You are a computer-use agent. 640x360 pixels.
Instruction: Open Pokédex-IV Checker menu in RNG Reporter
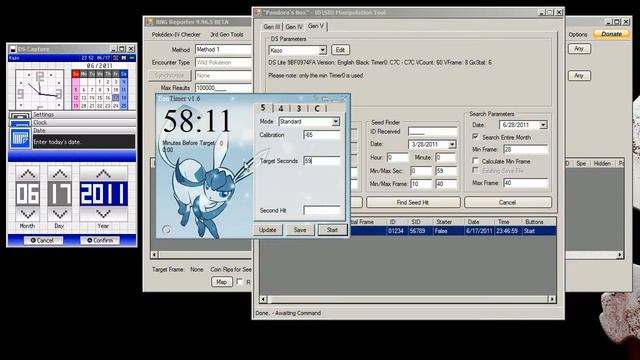tap(176, 35)
